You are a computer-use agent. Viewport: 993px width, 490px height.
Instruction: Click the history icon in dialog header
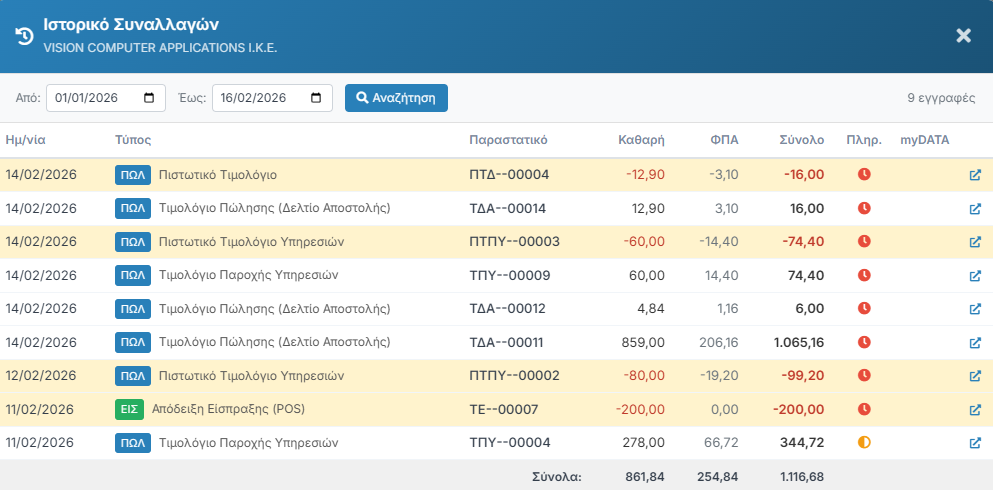coord(25,36)
